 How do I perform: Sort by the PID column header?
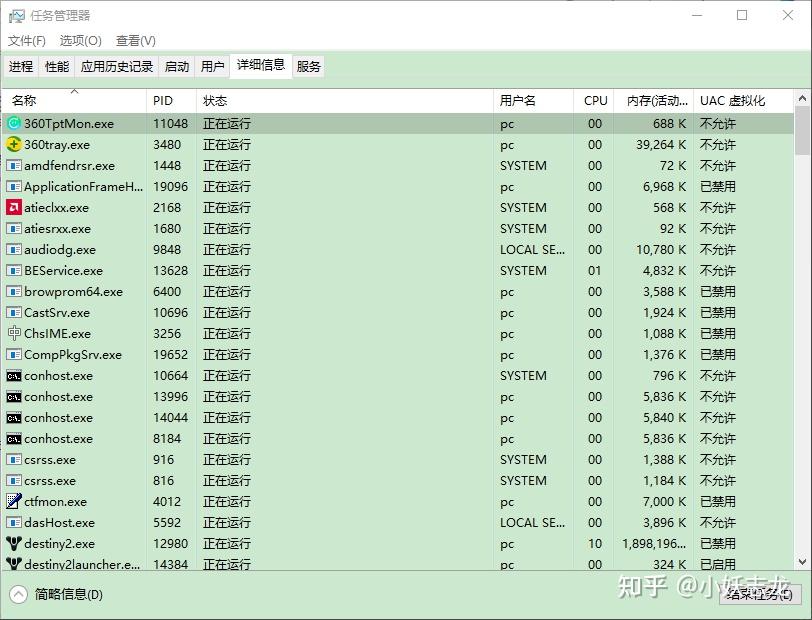tap(171, 100)
